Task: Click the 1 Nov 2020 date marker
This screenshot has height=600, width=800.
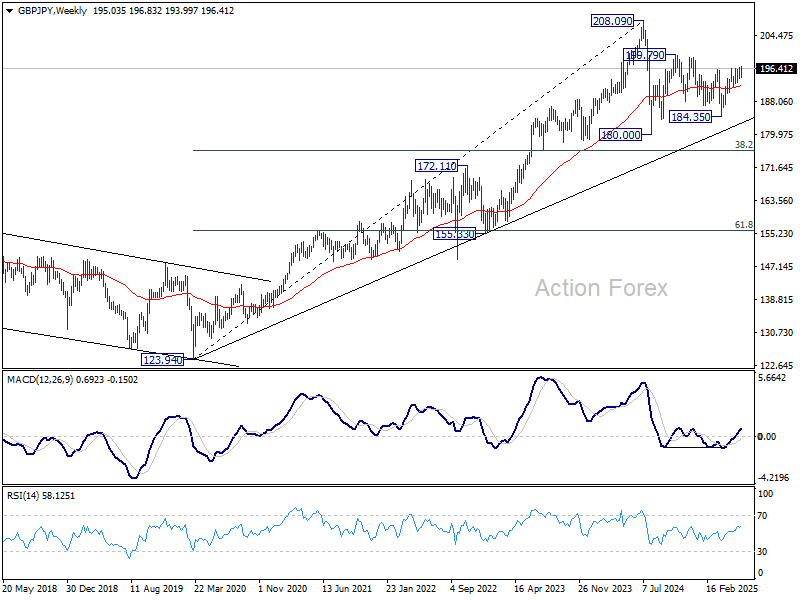Action: pos(283,588)
